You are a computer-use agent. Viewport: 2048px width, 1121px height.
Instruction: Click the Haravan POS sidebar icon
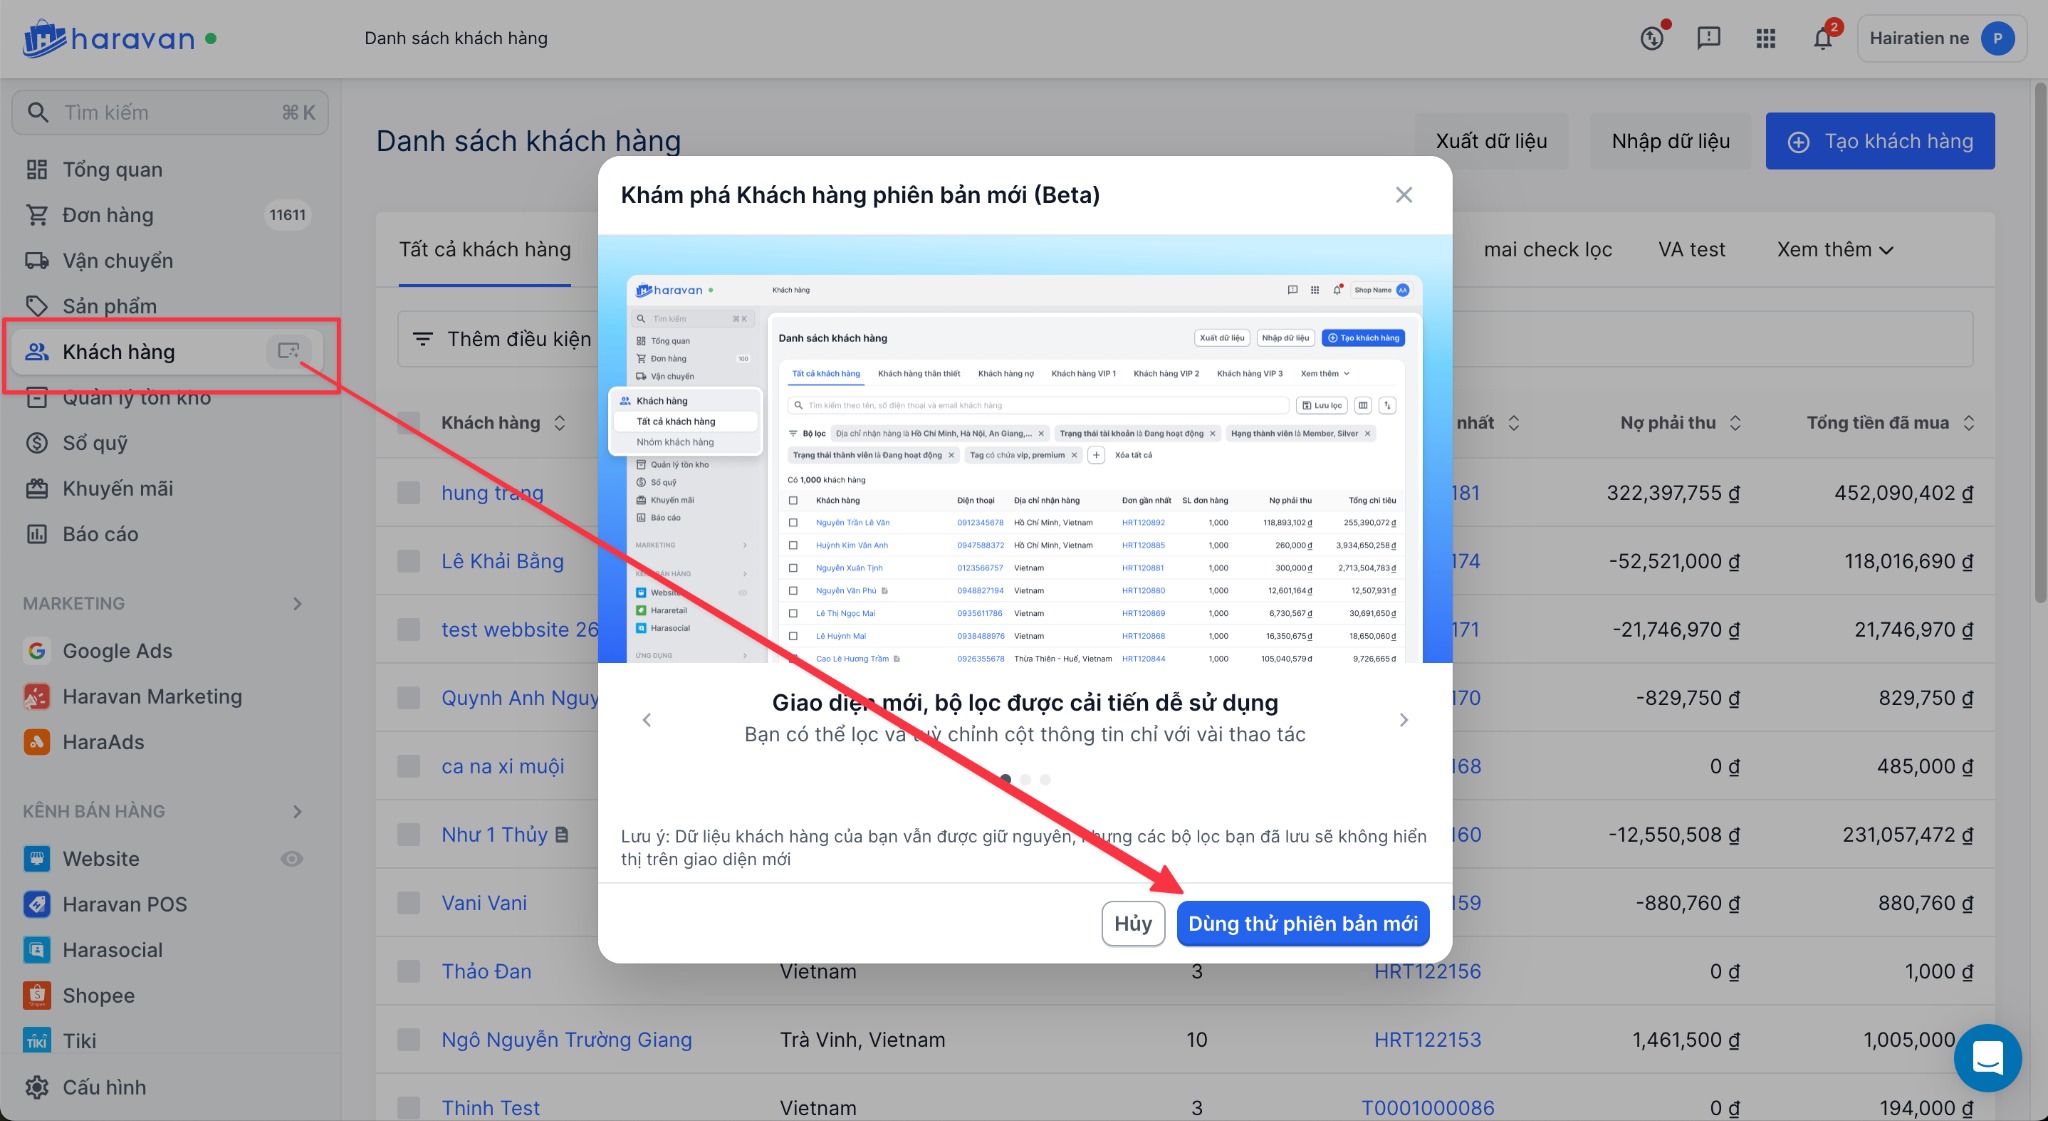[x=37, y=904]
